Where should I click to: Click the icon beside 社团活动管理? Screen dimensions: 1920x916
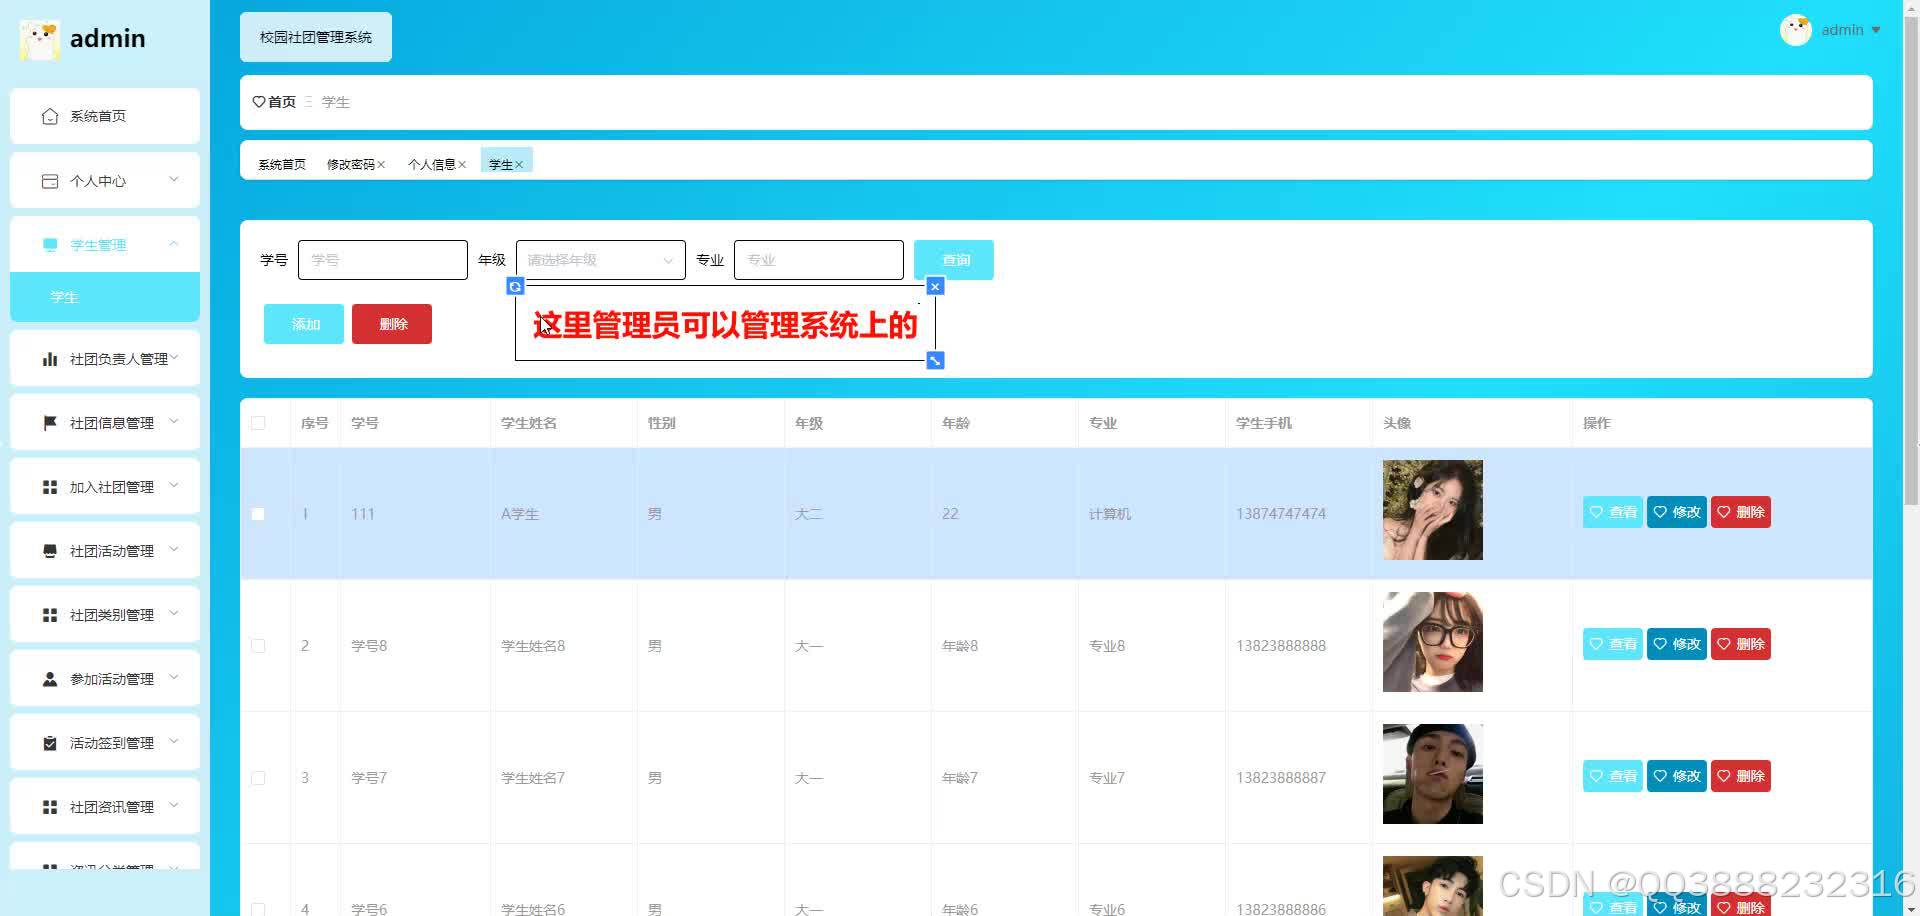[x=50, y=551]
